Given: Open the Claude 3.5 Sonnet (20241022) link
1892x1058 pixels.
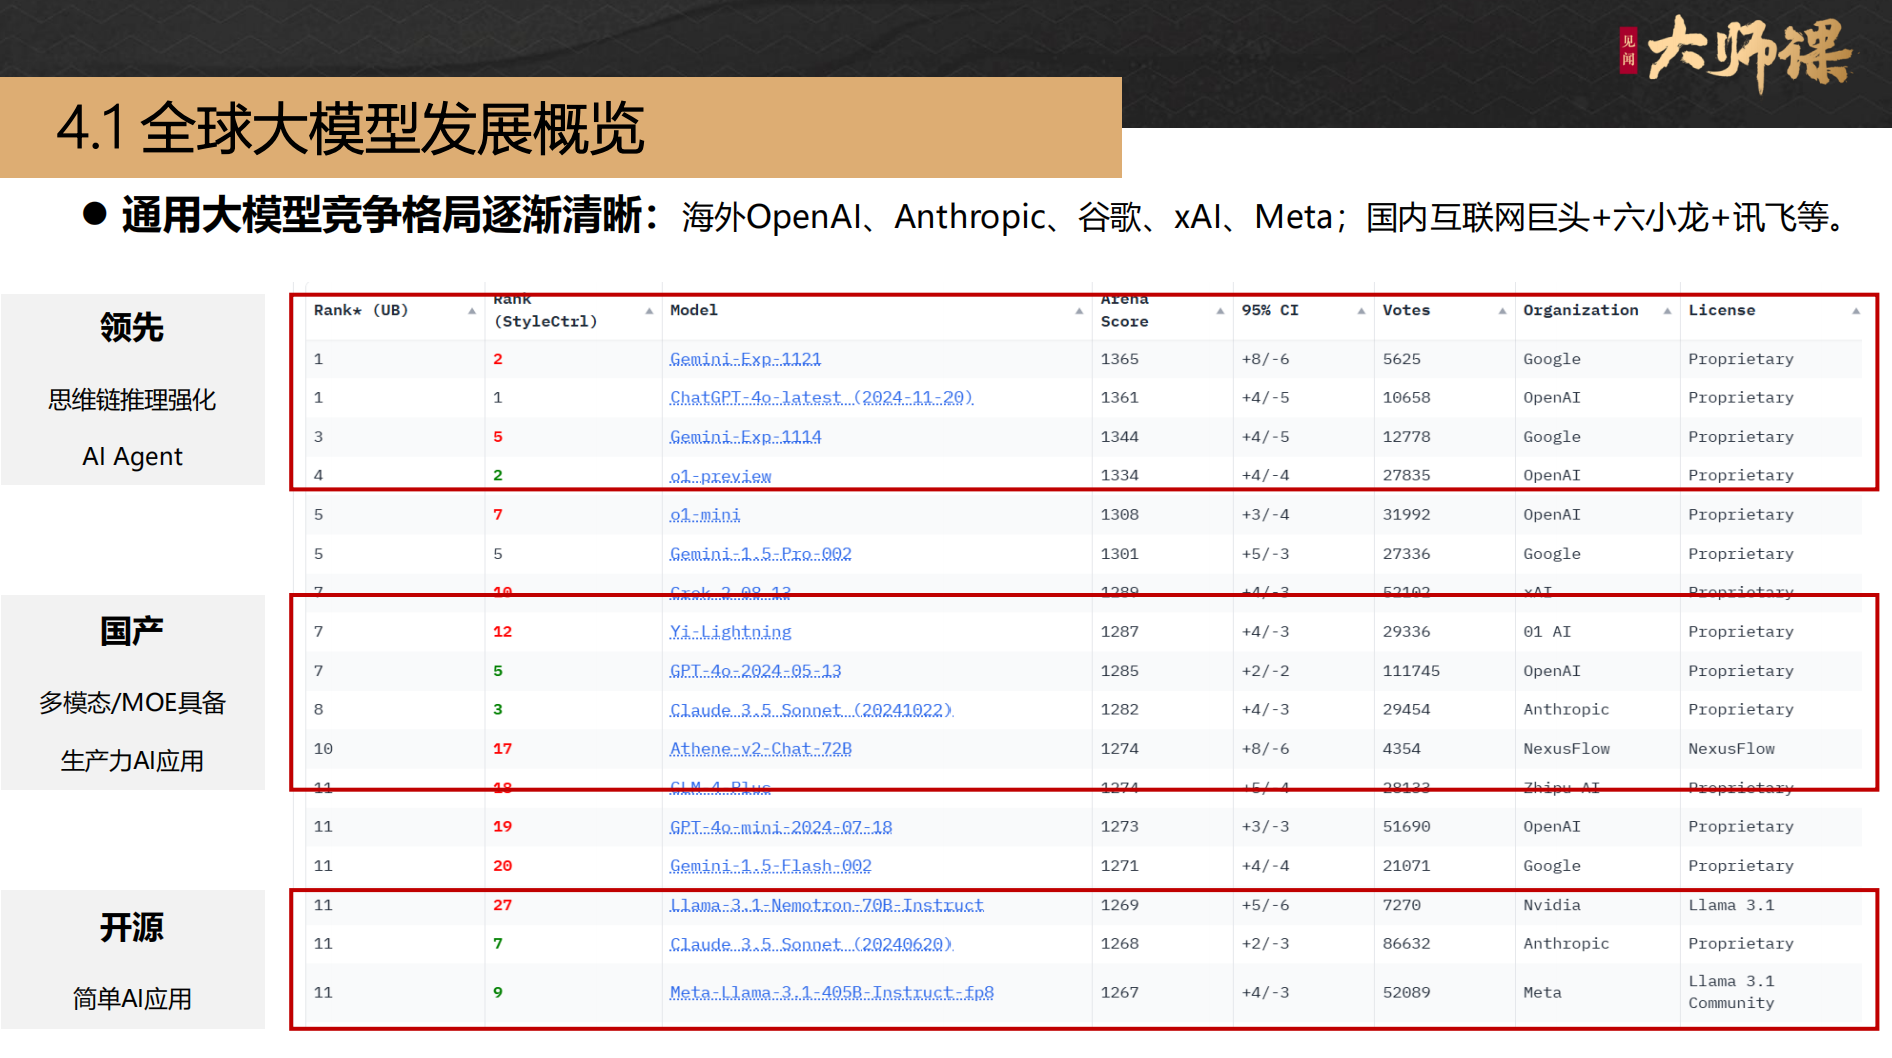Looking at the screenshot, I should 811,710.
